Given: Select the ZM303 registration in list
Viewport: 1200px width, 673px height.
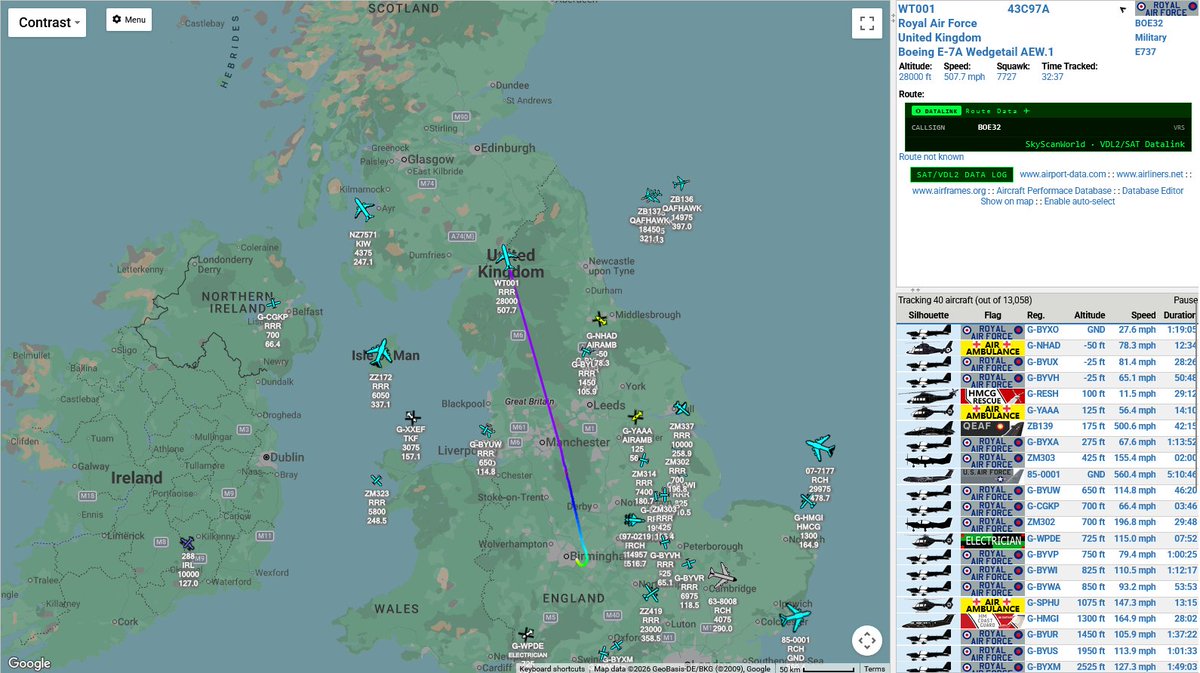Looking at the screenshot, I should tap(1040, 459).
